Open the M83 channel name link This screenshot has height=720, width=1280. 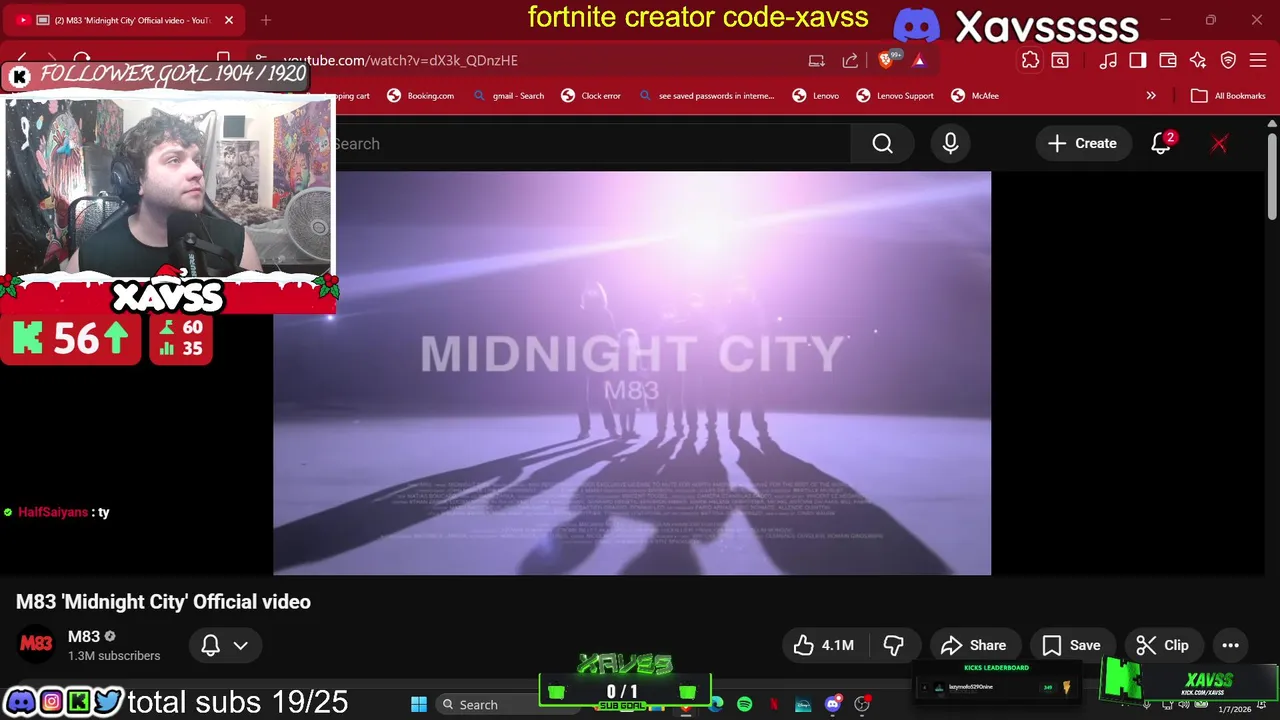click(x=84, y=637)
